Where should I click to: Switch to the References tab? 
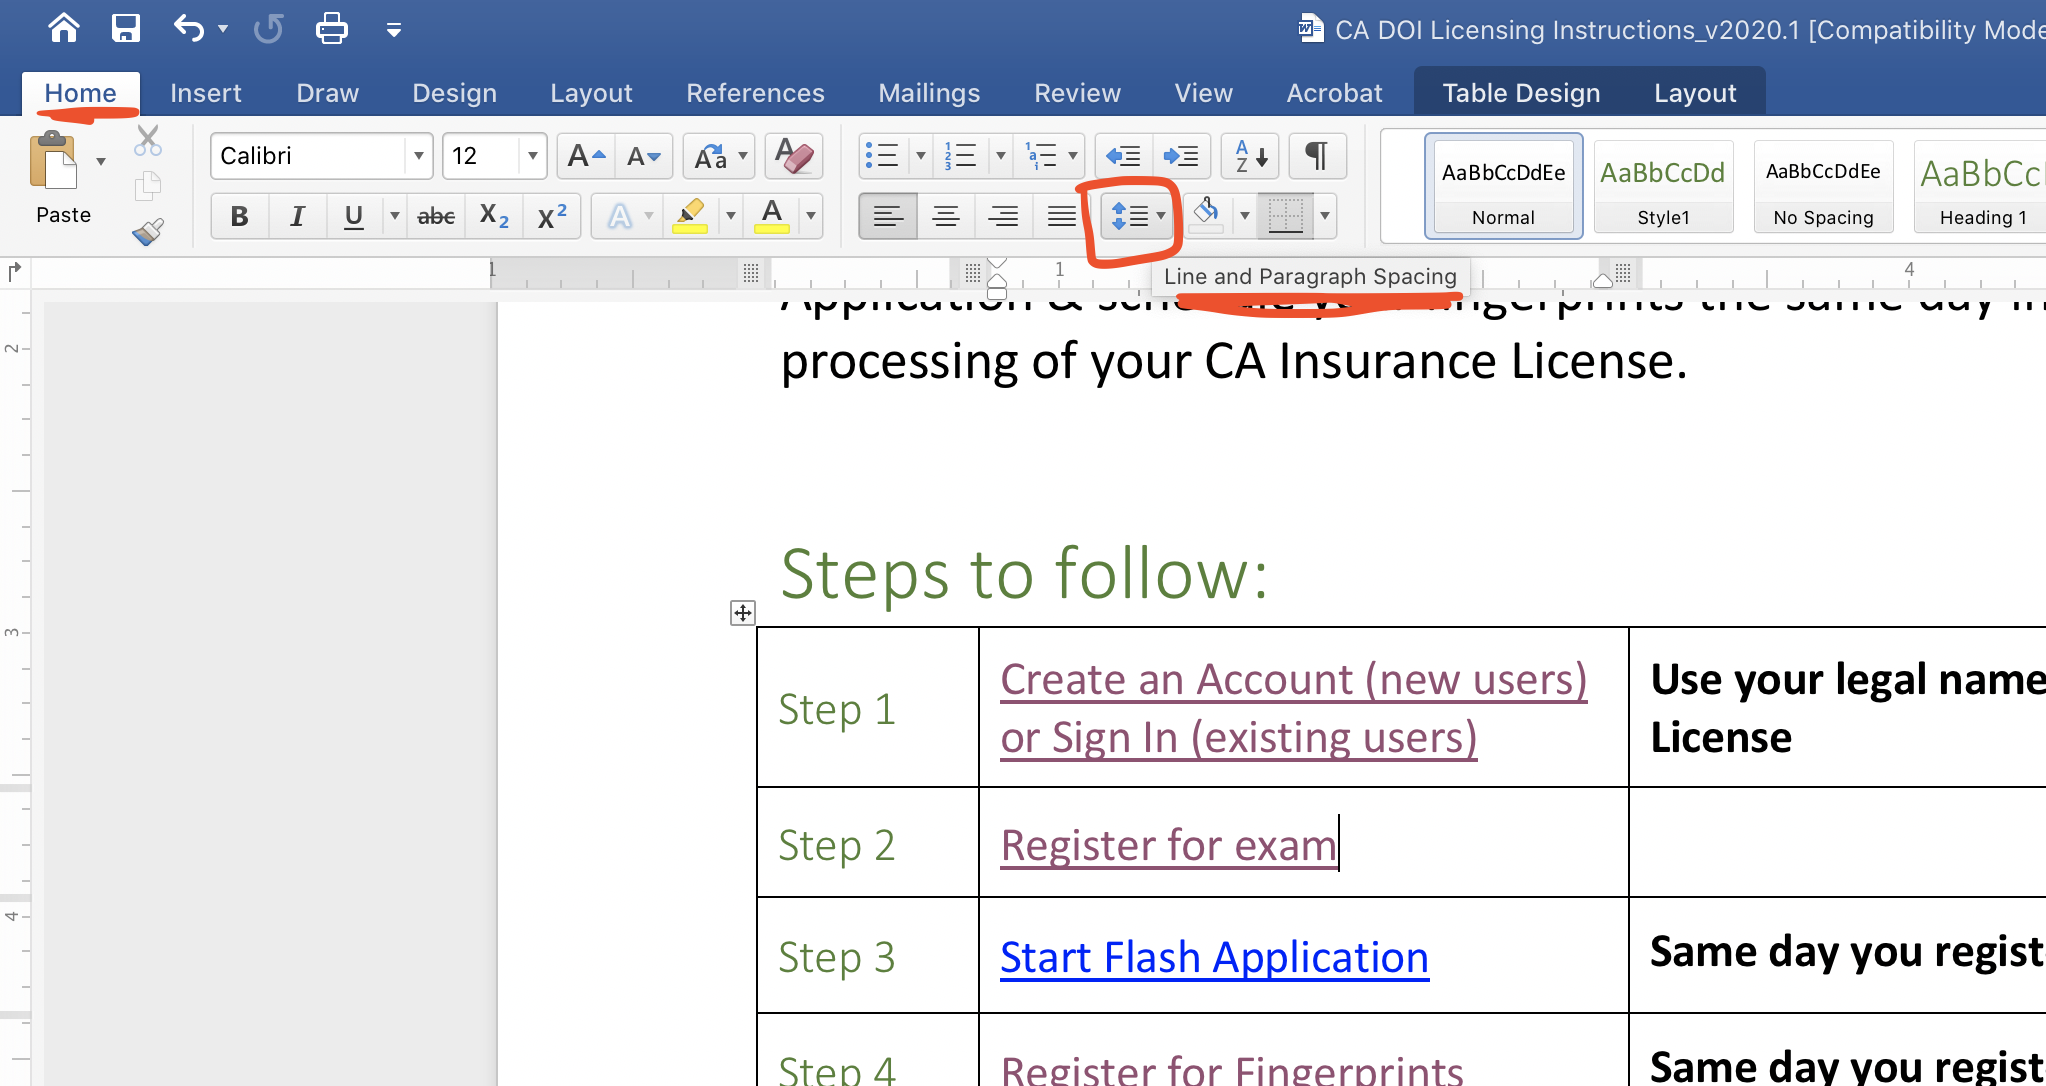click(755, 93)
